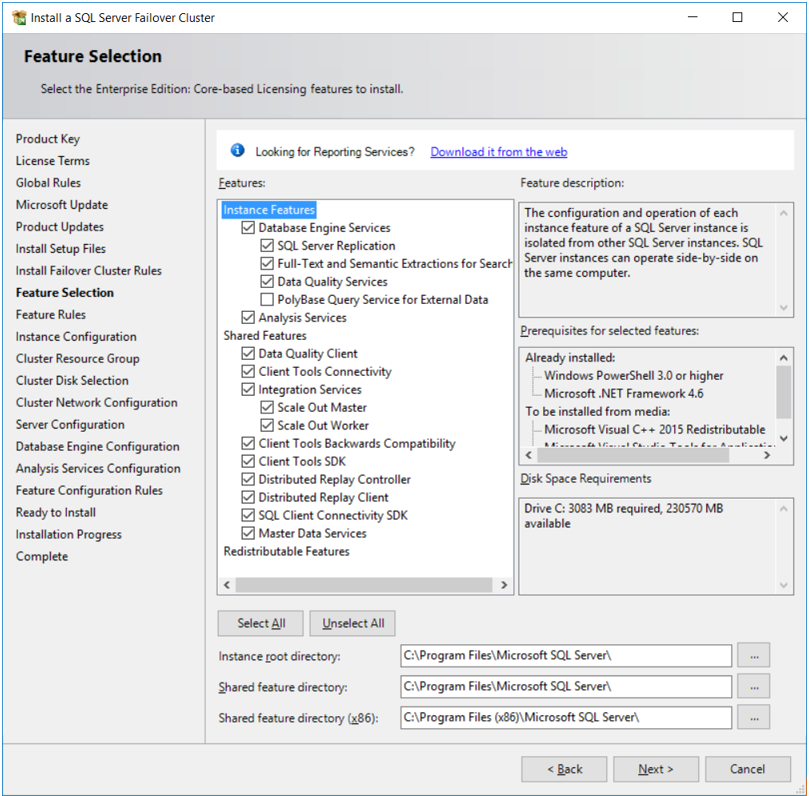The width and height of the screenshot is (809, 796).
Task: Select Cluster Network Configuration step
Action: click(96, 402)
